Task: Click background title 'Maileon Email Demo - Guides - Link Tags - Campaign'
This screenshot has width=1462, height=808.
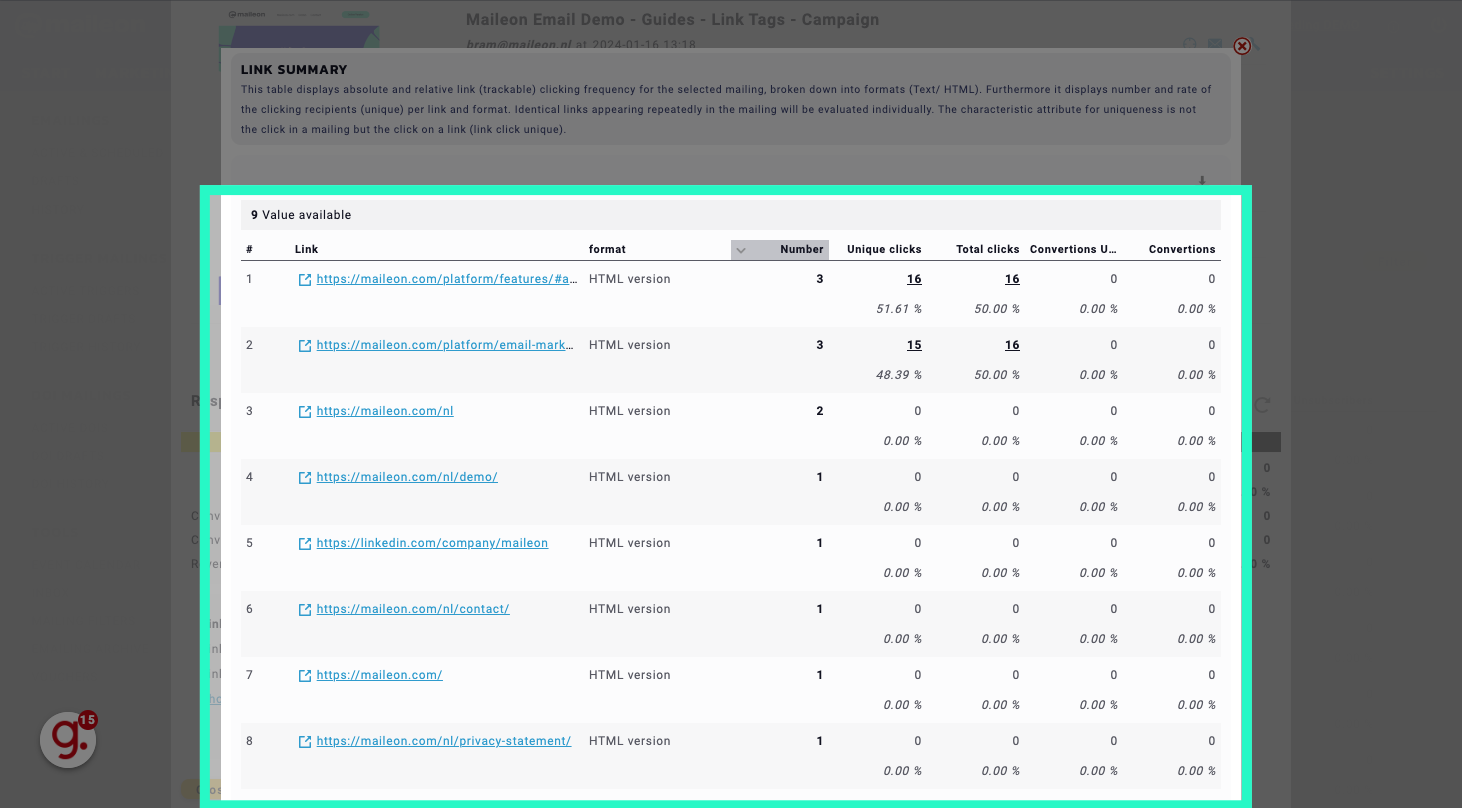Action: [673, 19]
